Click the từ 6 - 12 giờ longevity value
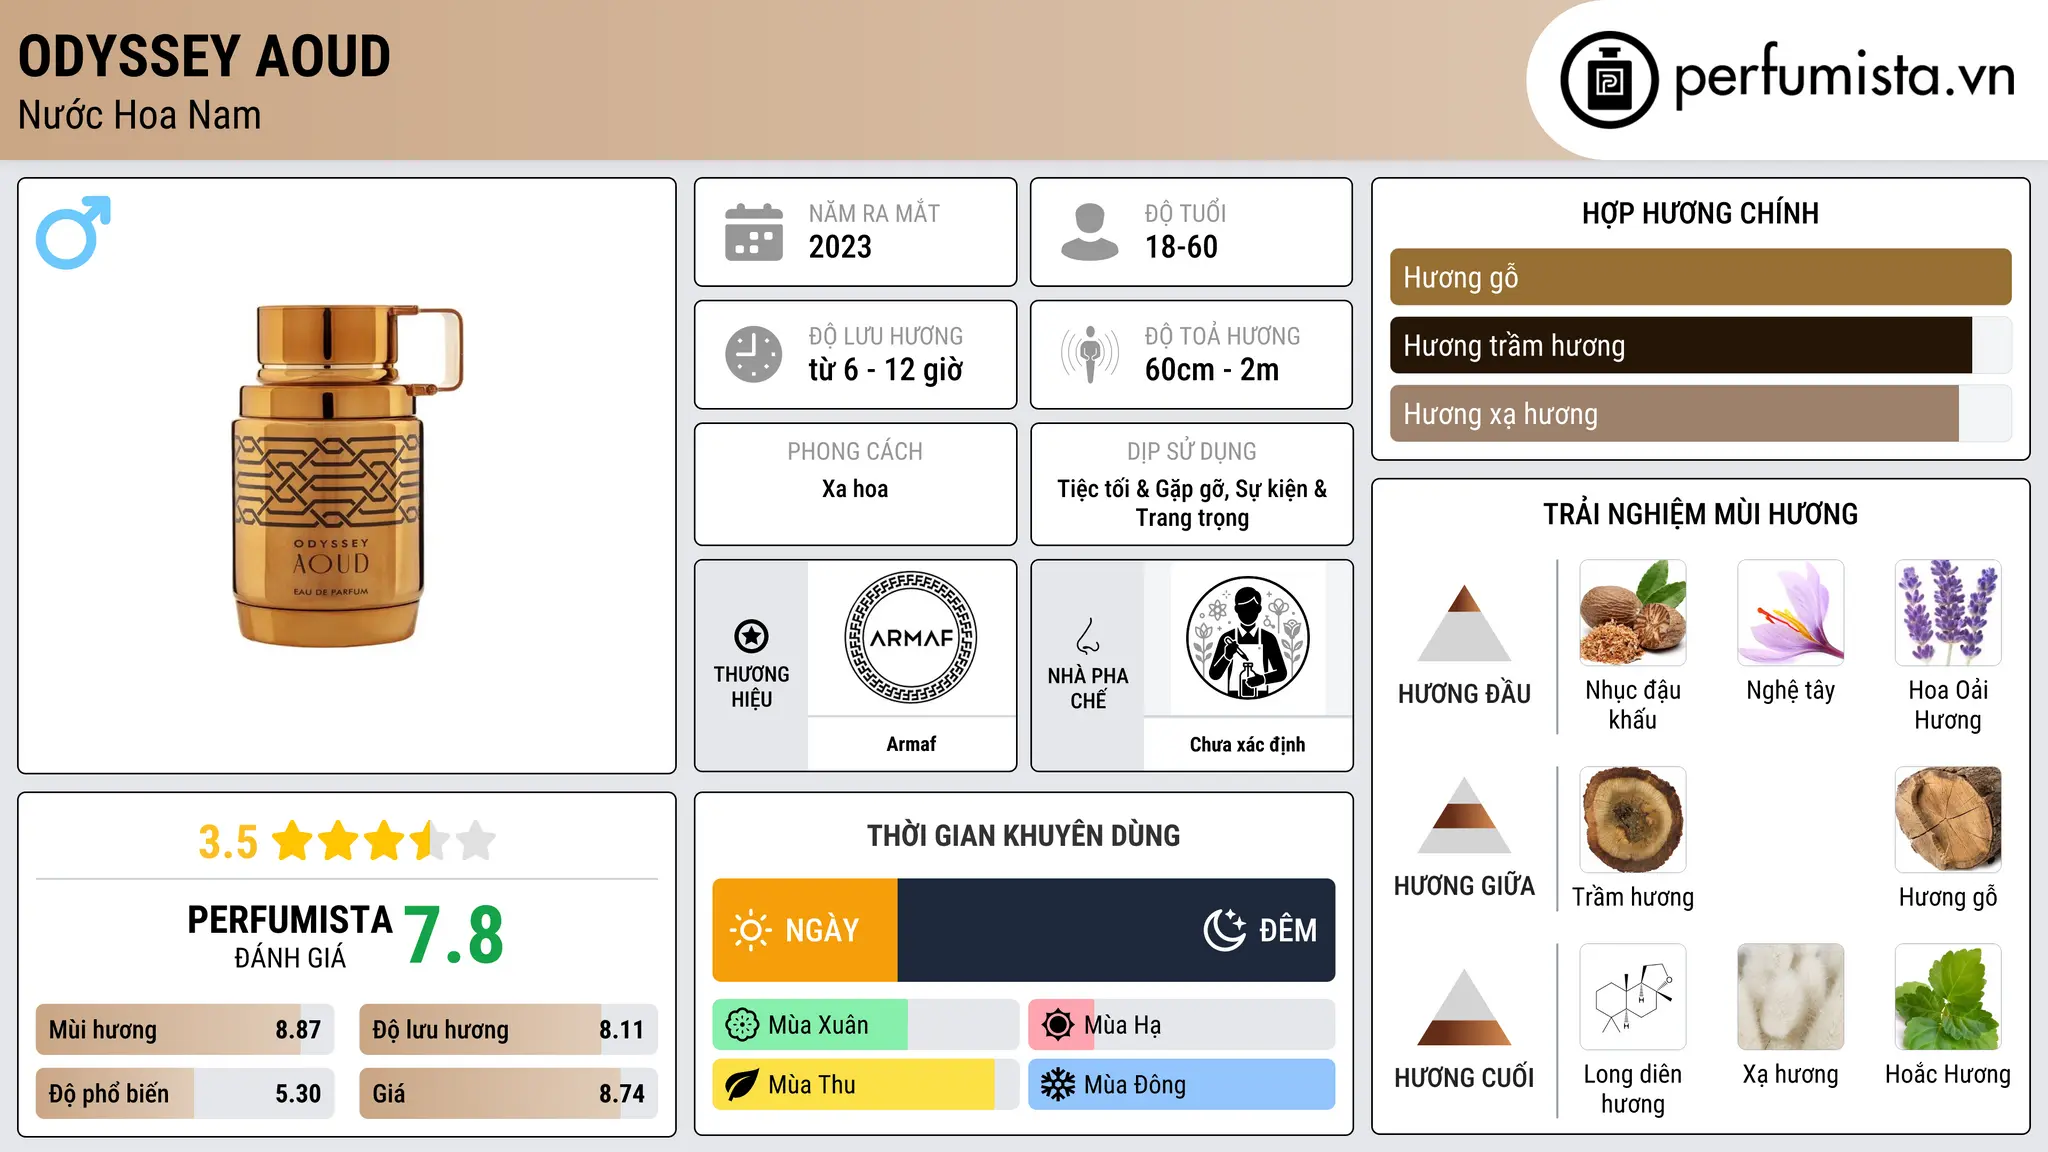The height and width of the screenshot is (1152, 2048). 886,370
